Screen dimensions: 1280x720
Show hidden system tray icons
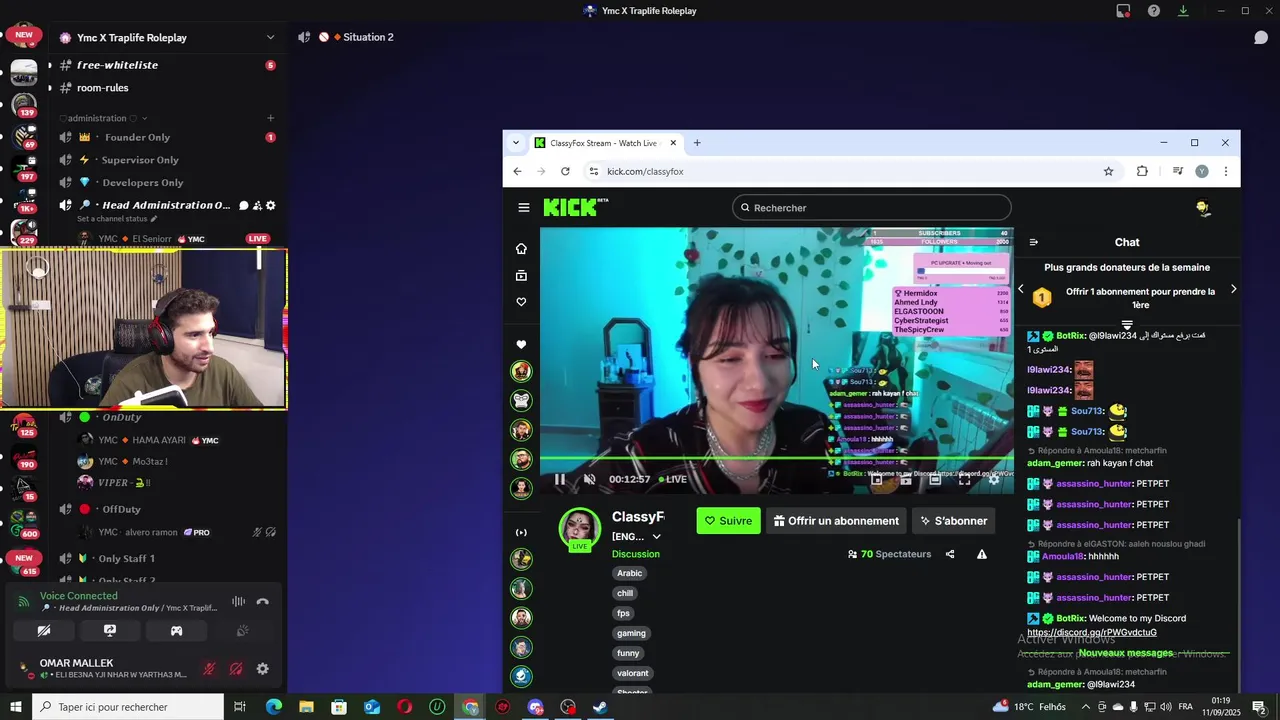click(x=1086, y=707)
